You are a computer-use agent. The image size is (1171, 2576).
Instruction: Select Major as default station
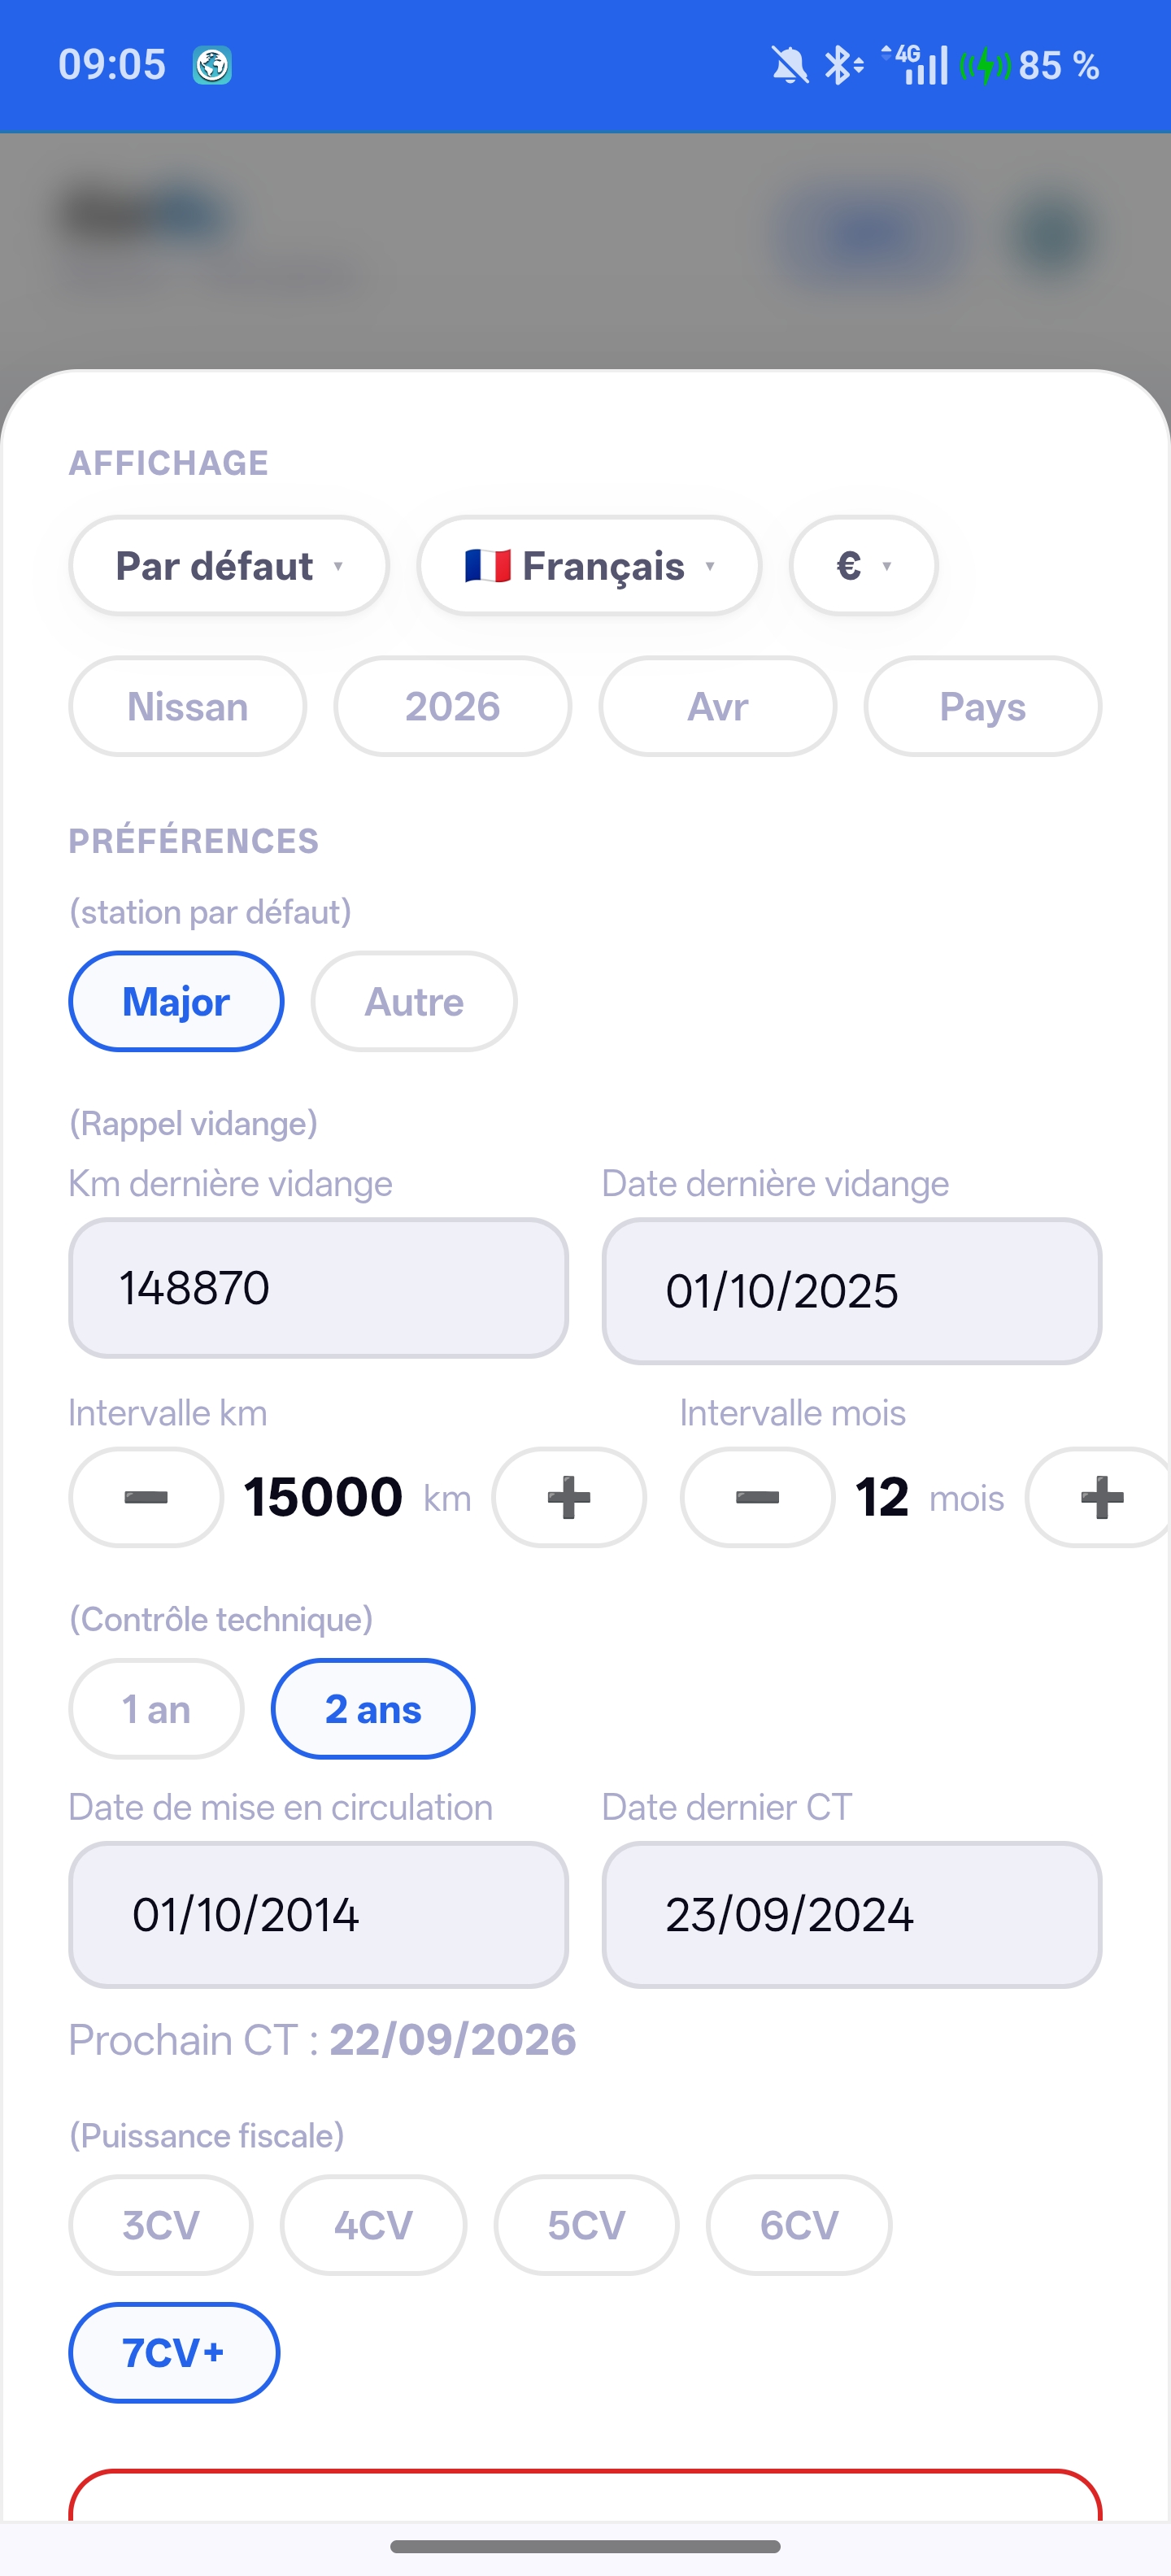[x=176, y=1001]
